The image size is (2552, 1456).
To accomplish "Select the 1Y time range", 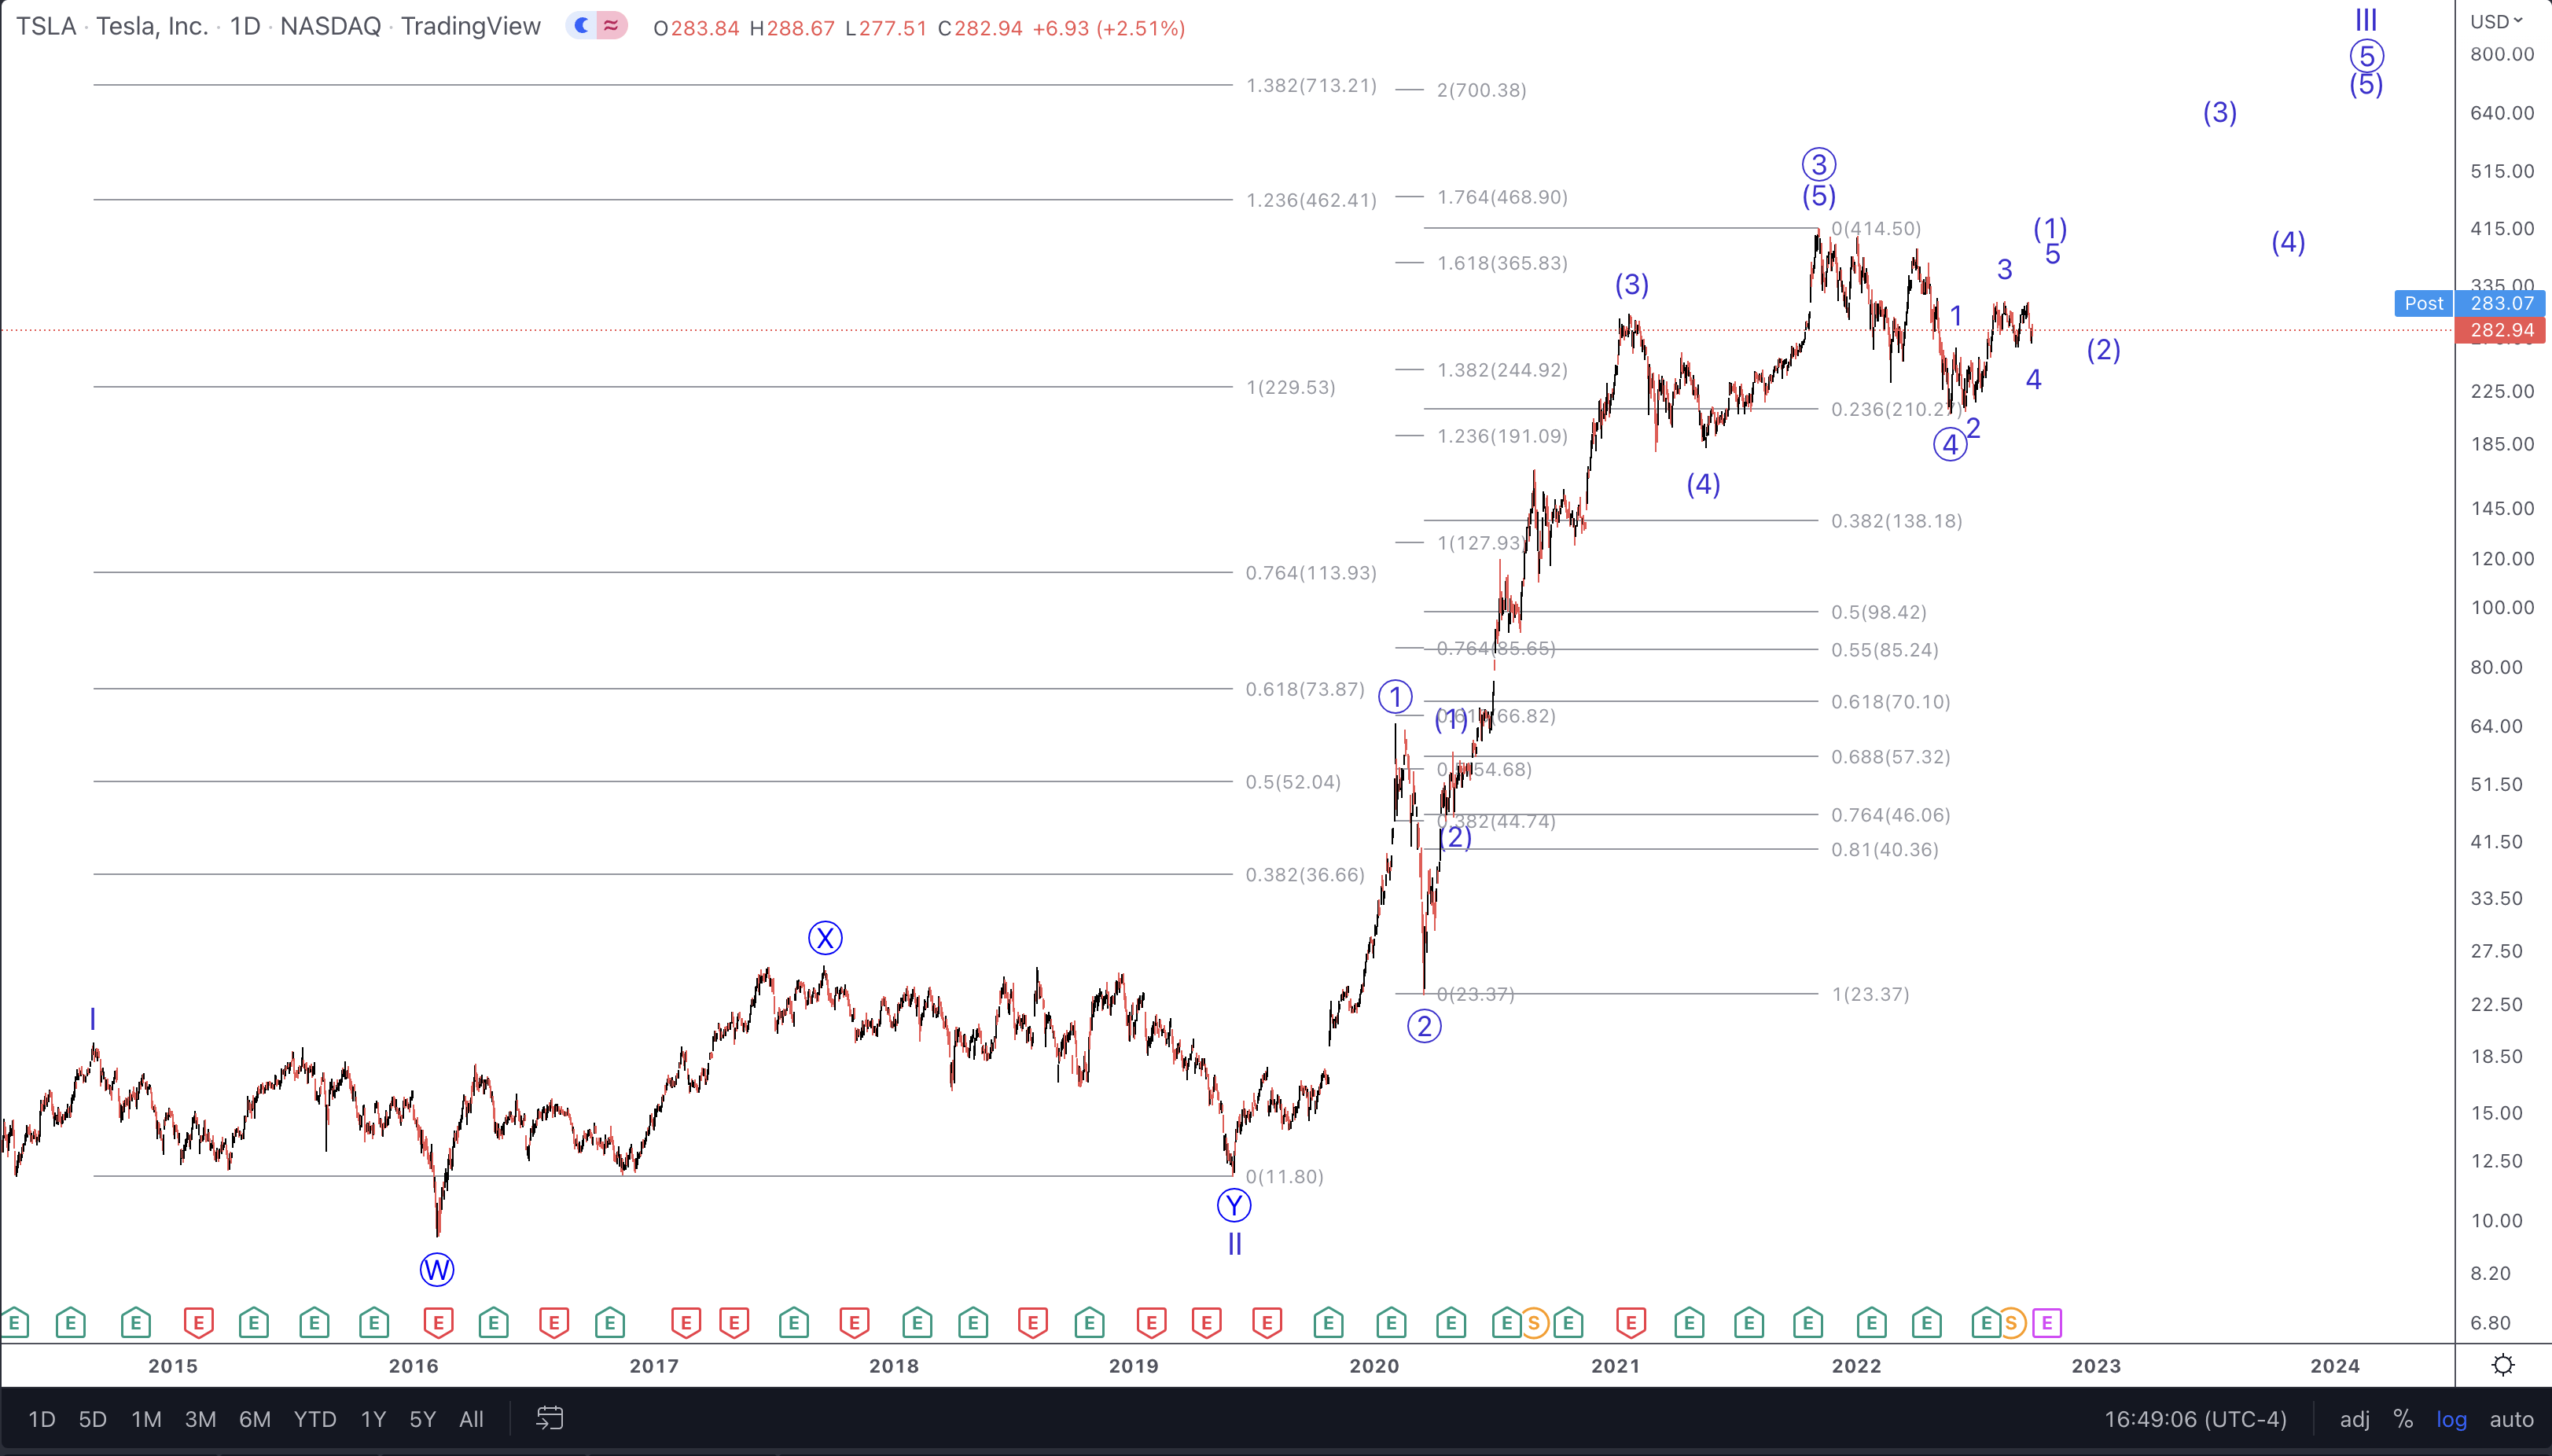I will 373,1418.
